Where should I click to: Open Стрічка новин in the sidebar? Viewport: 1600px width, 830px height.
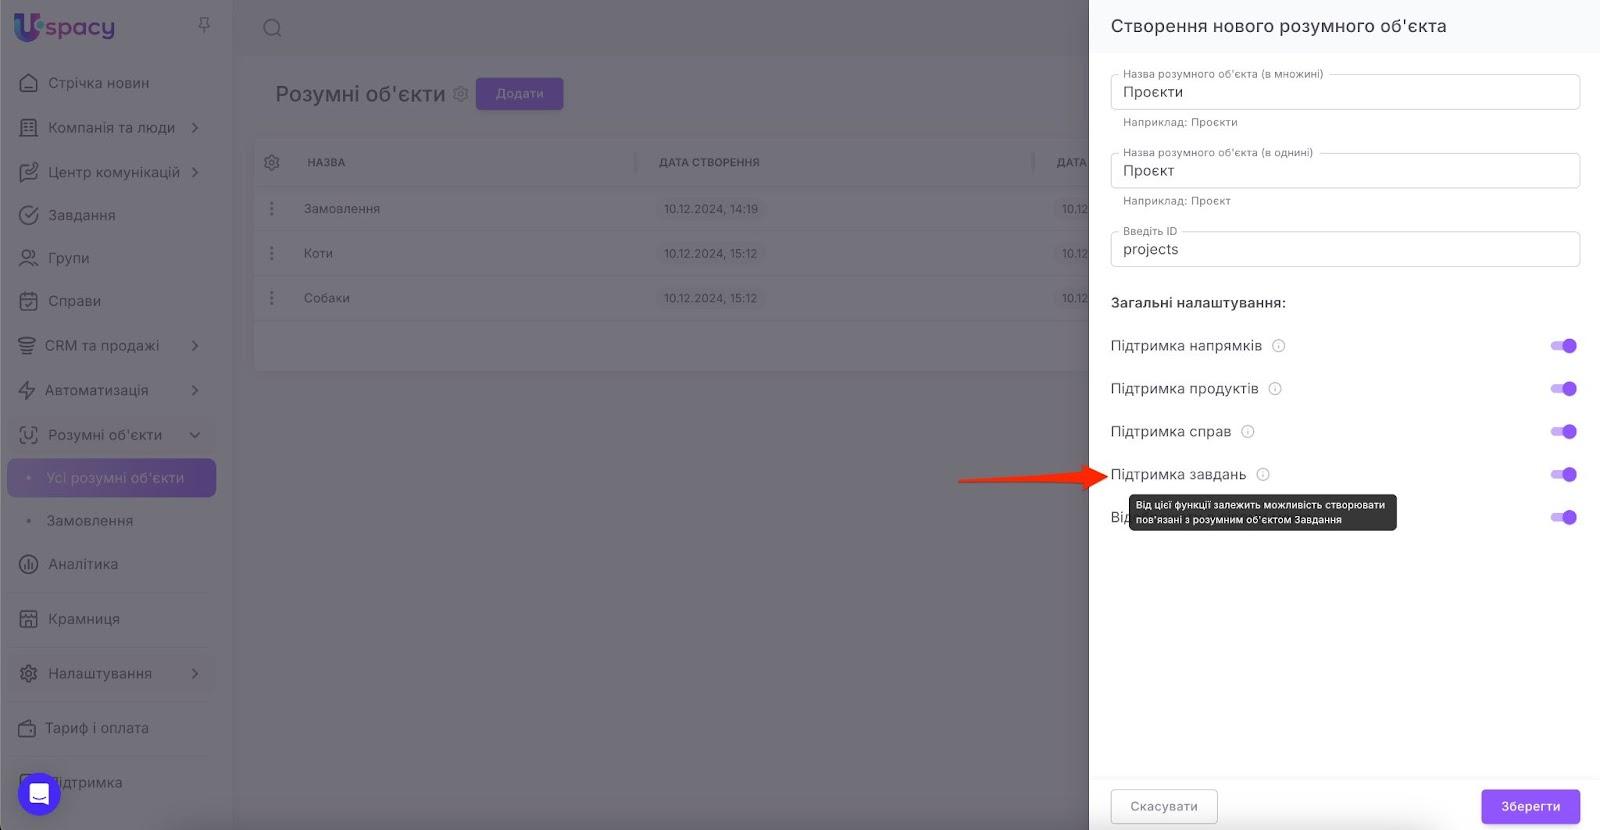click(x=98, y=83)
